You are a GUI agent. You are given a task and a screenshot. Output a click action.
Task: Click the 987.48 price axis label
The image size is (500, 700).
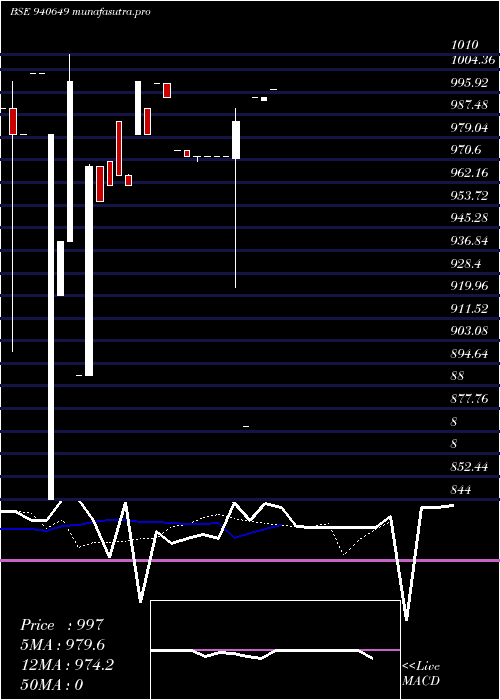[x=470, y=105]
